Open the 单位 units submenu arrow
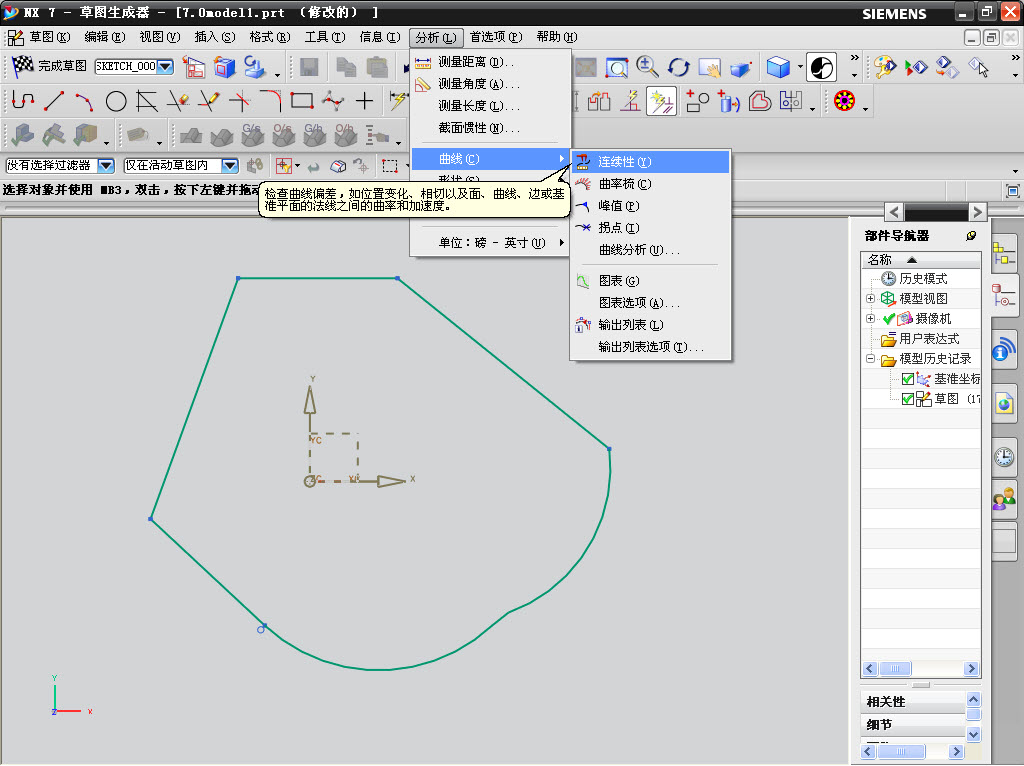The image size is (1024, 766). pyautogui.click(x=562, y=243)
